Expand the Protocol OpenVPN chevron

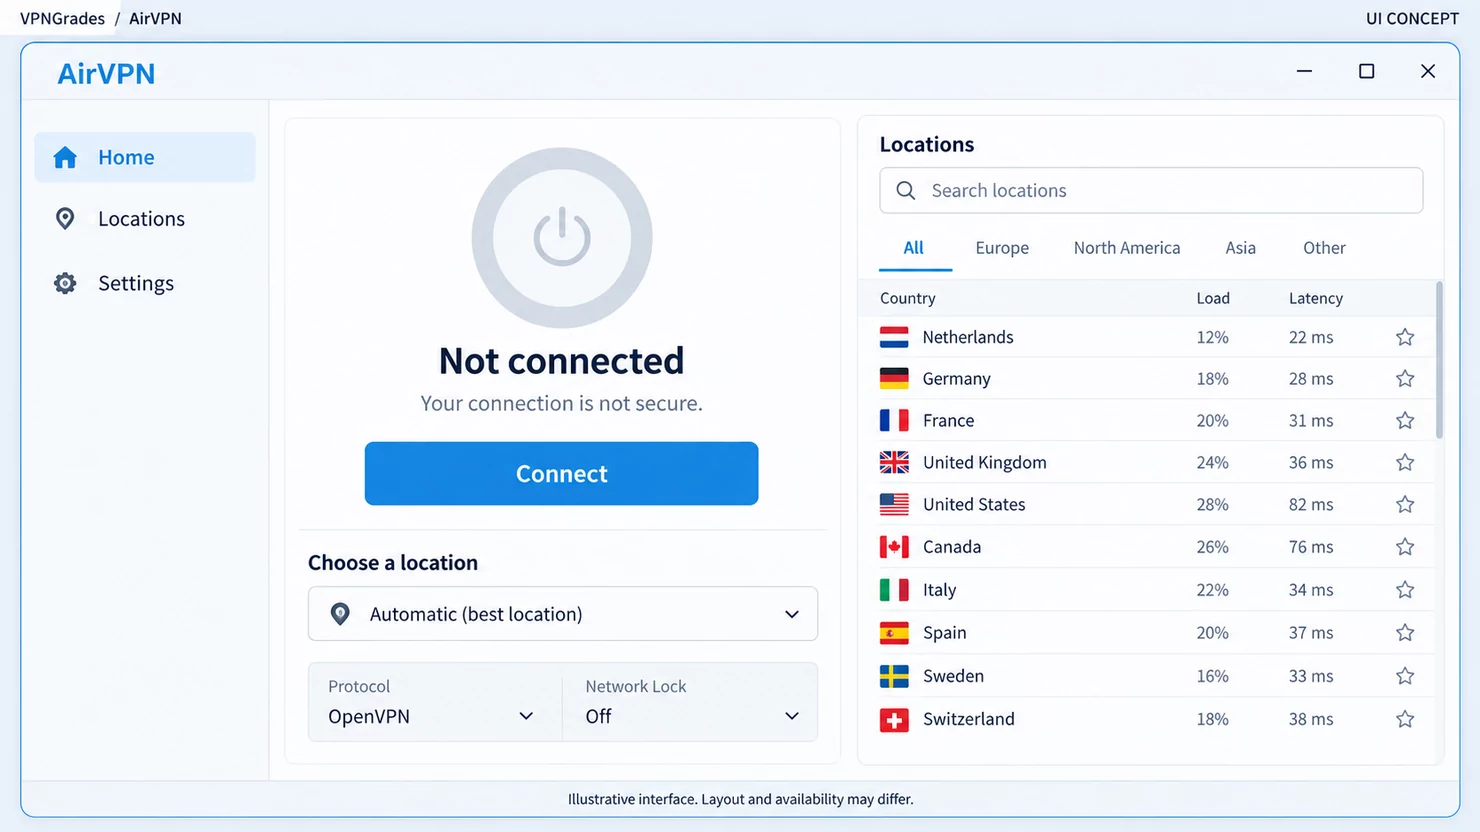(526, 716)
